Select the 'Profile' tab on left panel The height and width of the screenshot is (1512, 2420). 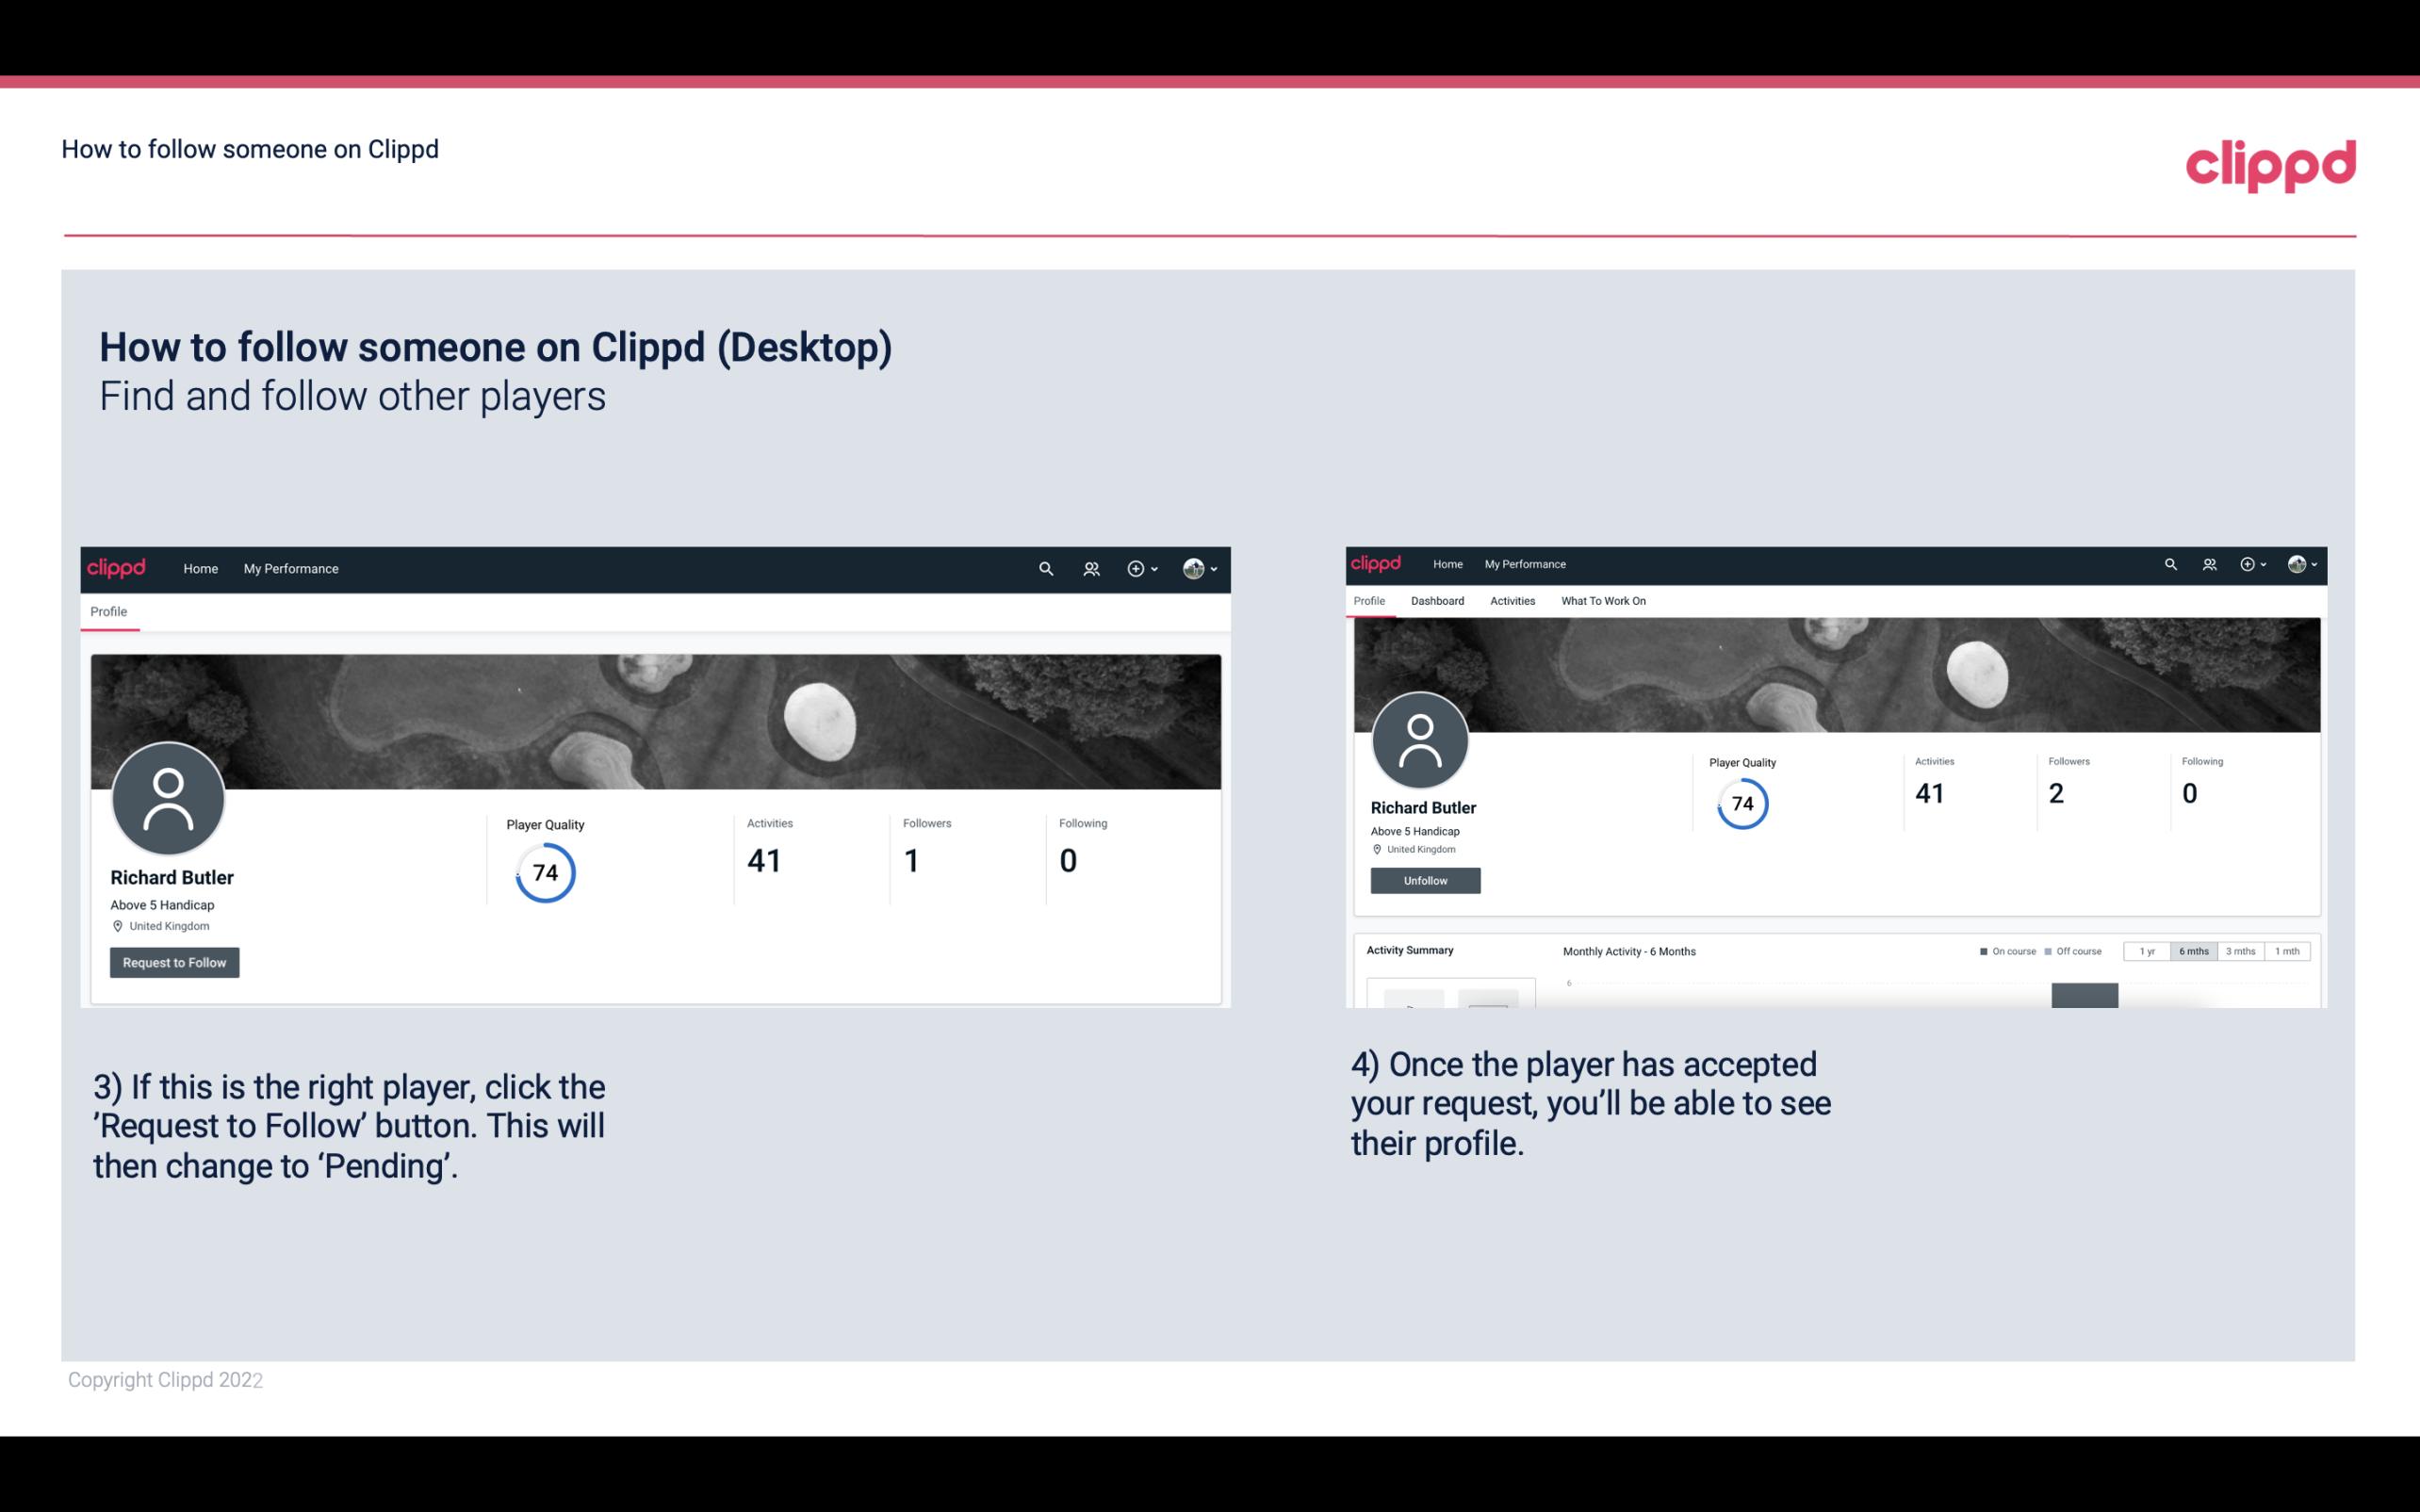click(x=106, y=611)
